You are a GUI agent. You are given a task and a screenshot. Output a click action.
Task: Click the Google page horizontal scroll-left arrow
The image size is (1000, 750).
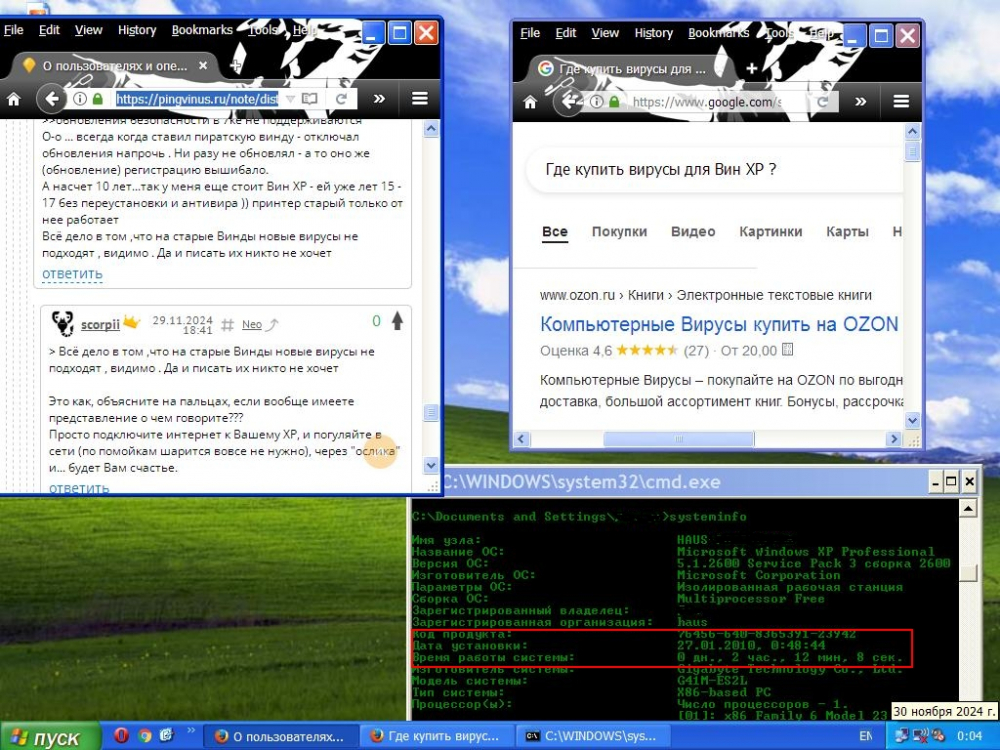[522, 439]
